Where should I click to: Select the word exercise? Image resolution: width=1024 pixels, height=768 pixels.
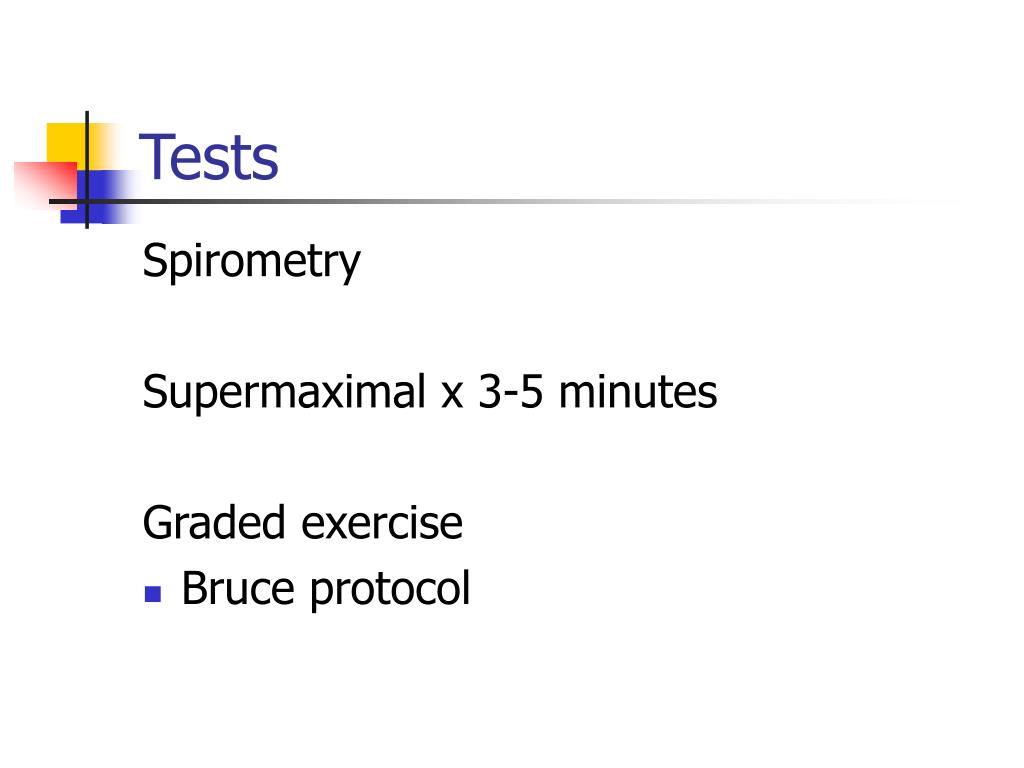pyautogui.click(x=382, y=524)
